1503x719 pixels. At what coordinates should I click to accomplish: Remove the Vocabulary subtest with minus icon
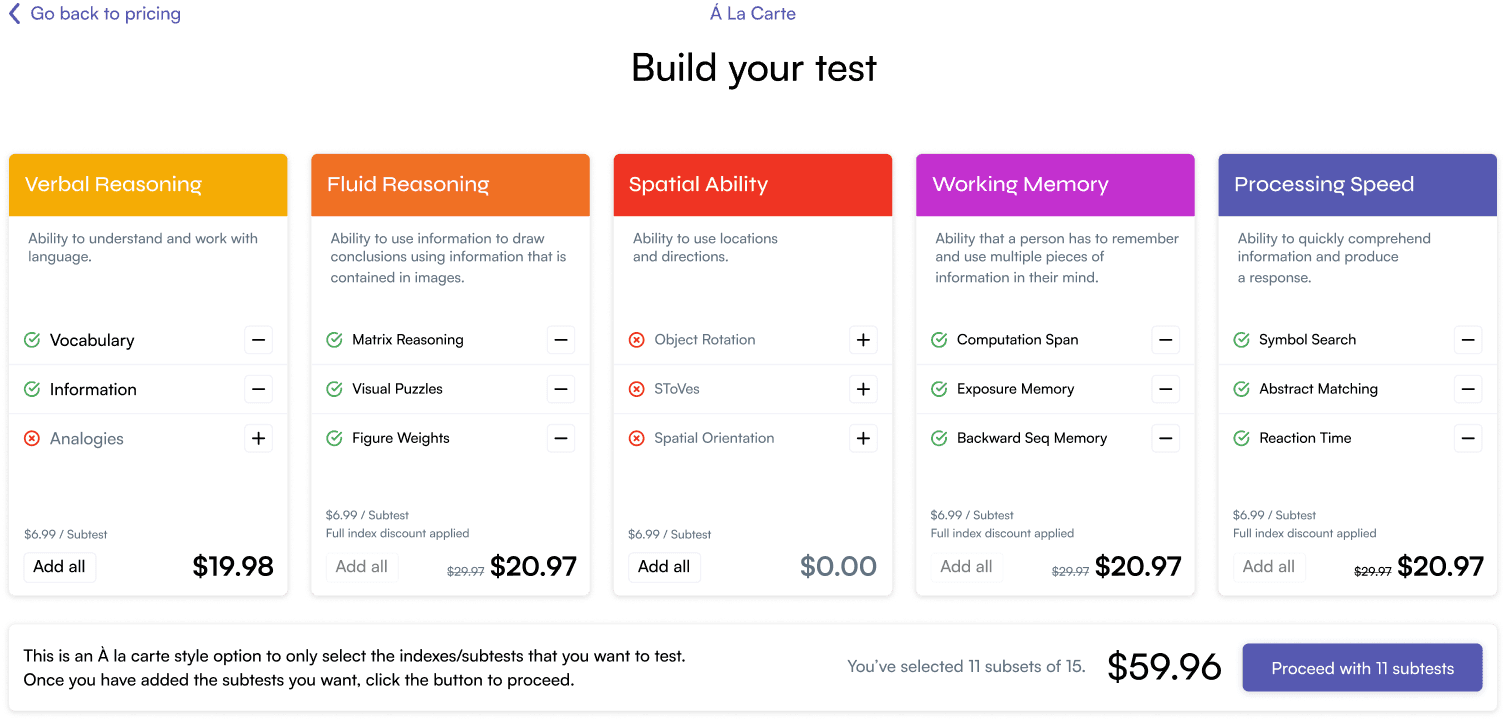258,340
